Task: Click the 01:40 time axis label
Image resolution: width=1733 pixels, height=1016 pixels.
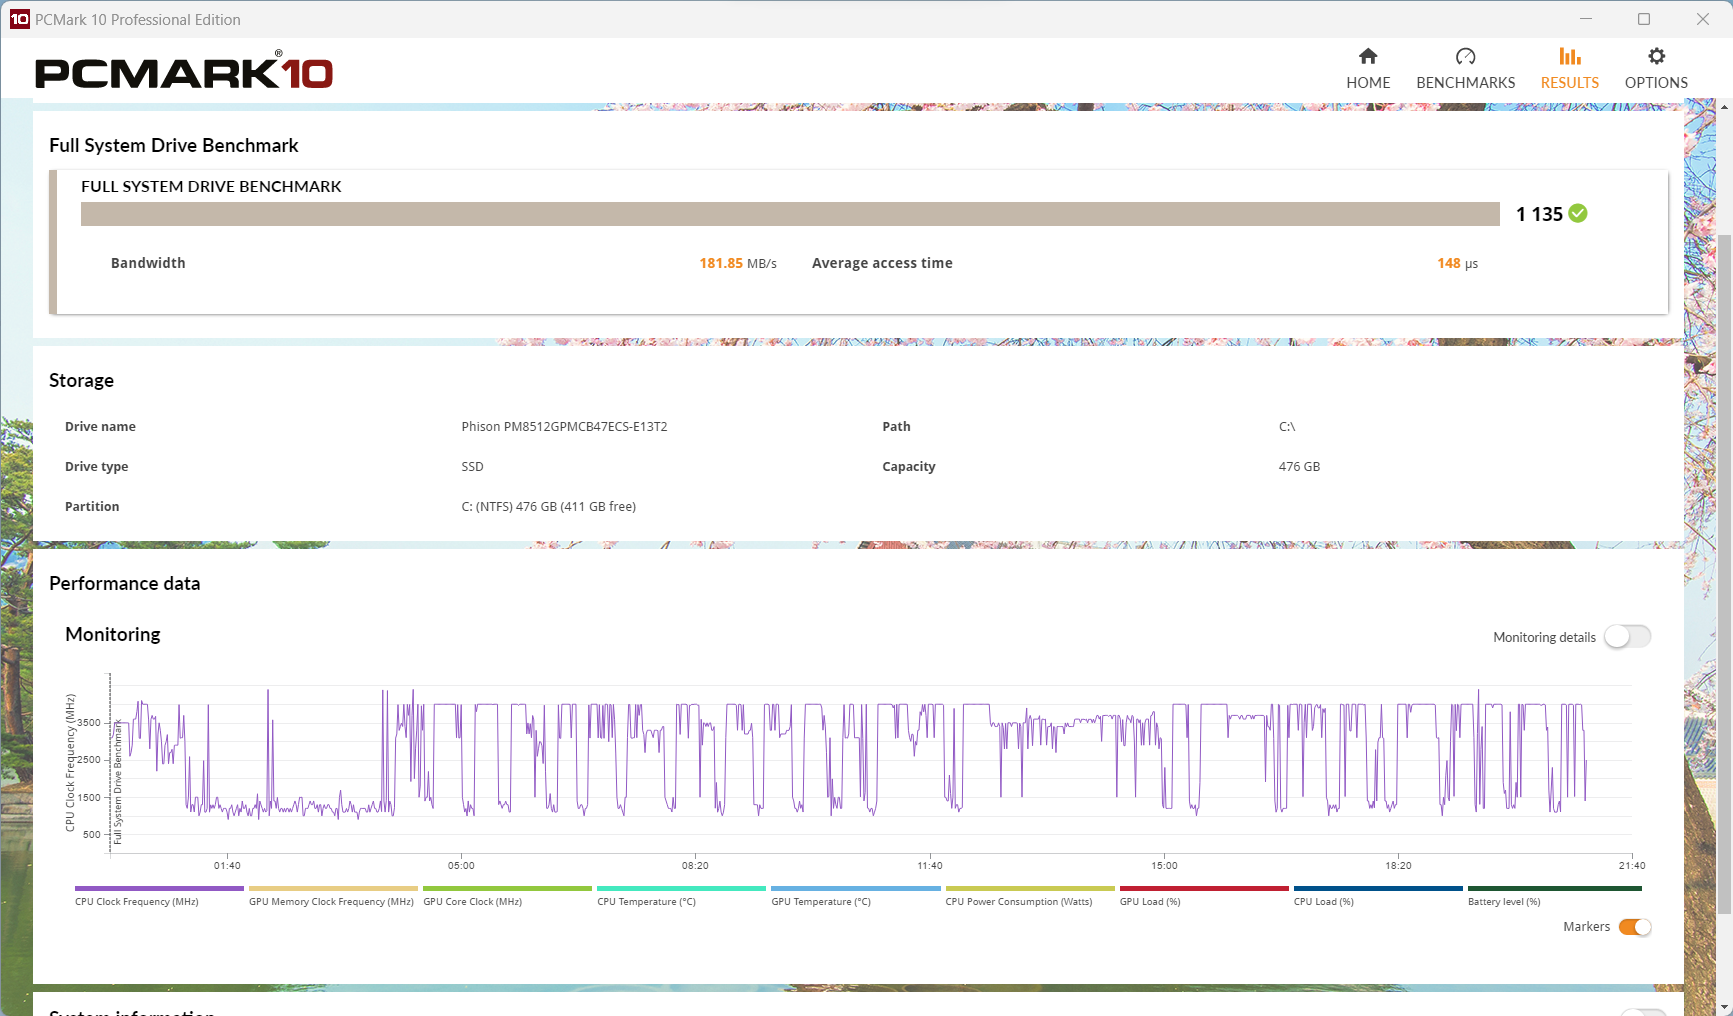Action: (227, 866)
